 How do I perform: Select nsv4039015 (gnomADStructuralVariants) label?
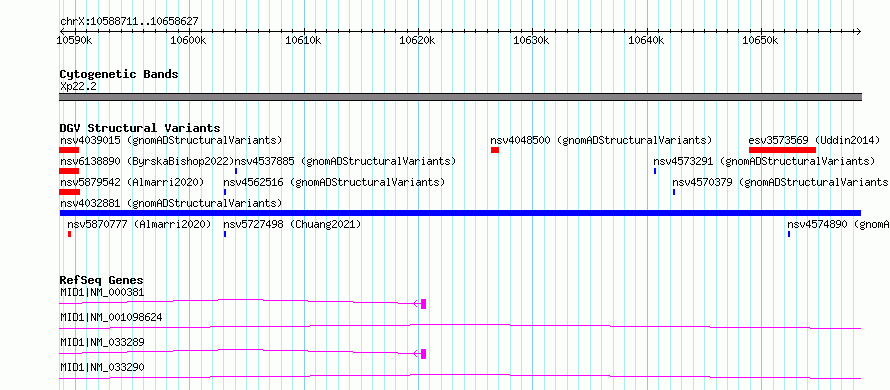coord(171,140)
